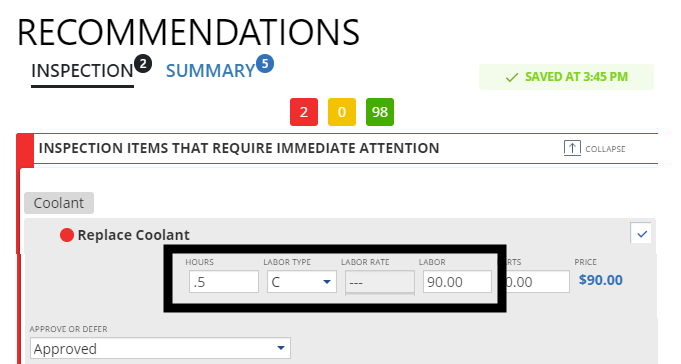Image resolution: width=681 pixels, height=364 pixels.
Task: Click the disabled Labor Rate field
Action: (x=380, y=282)
